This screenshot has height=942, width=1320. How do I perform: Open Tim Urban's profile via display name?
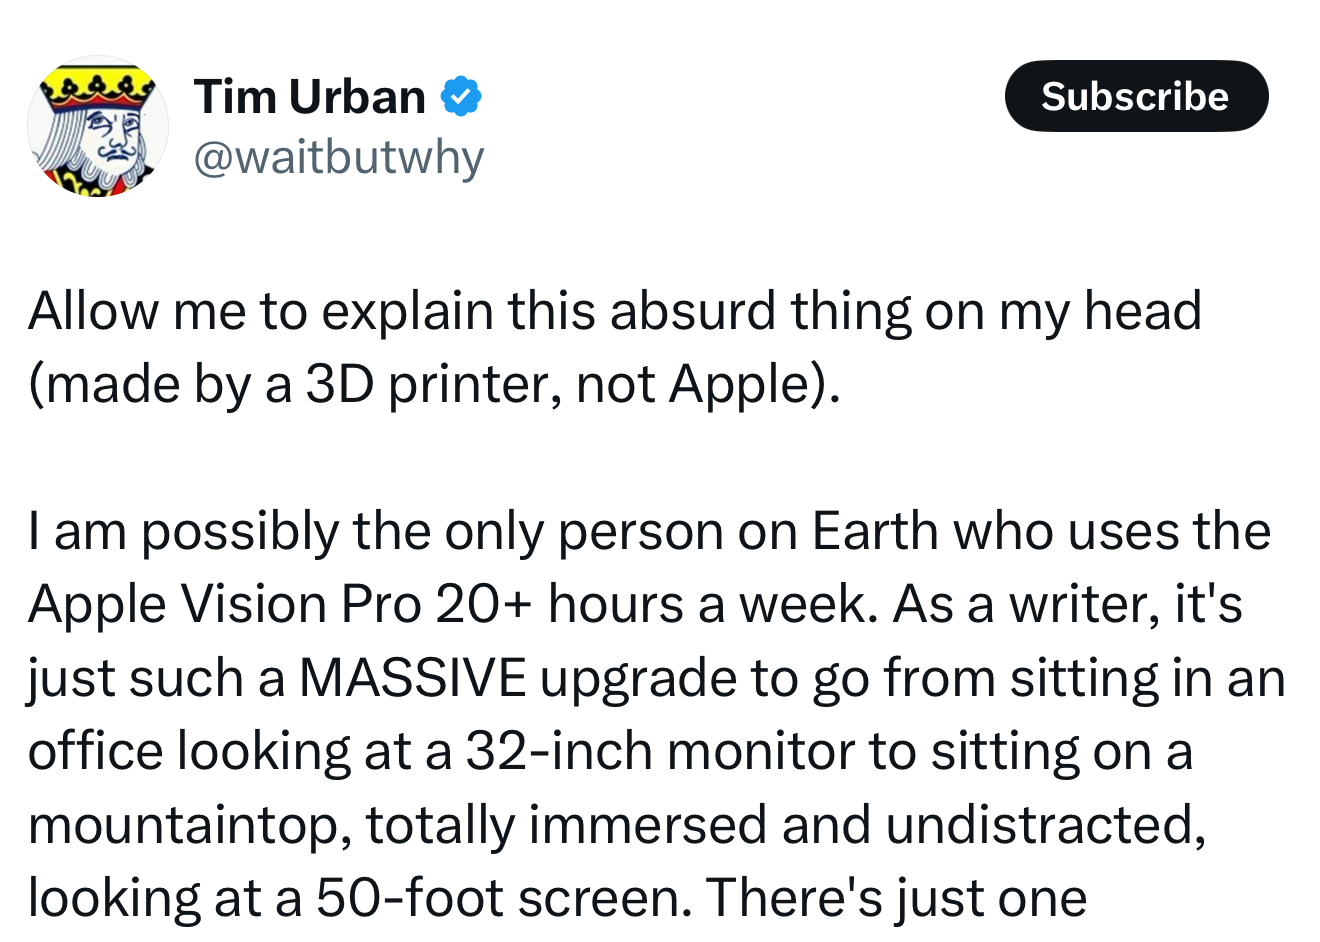[x=310, y=97]
